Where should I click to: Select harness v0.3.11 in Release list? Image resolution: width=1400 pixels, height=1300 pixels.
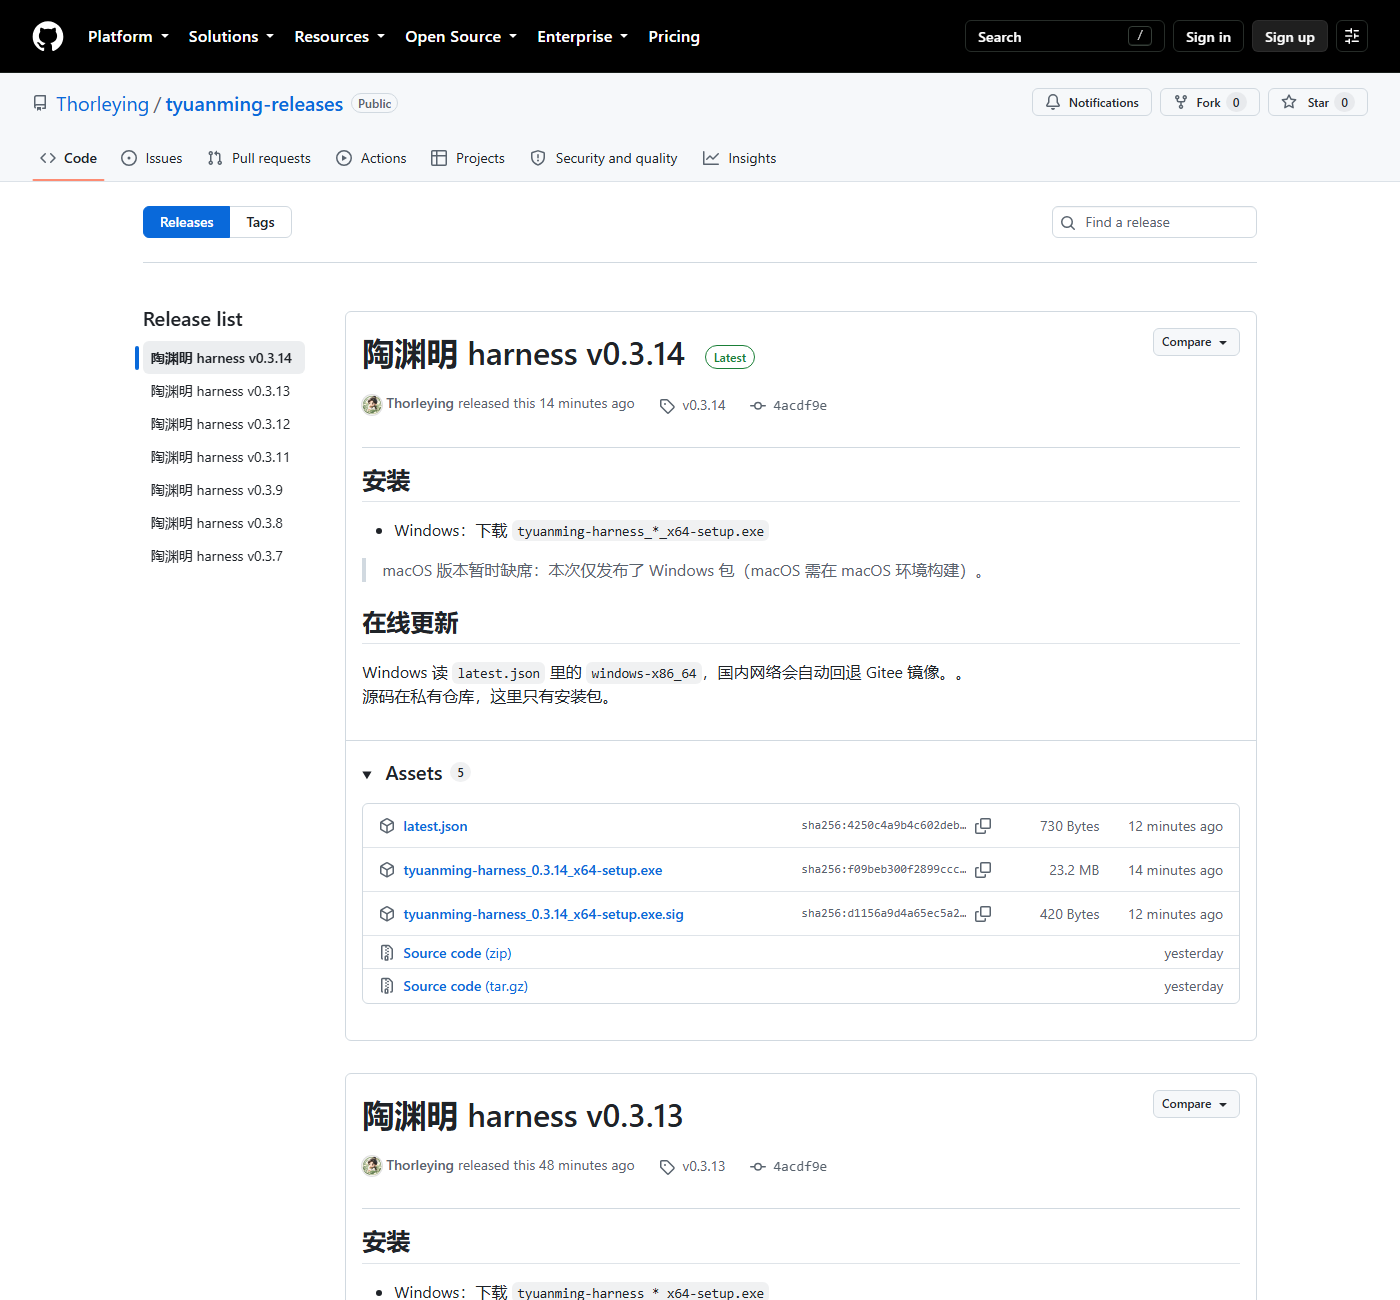pos(221,457)
